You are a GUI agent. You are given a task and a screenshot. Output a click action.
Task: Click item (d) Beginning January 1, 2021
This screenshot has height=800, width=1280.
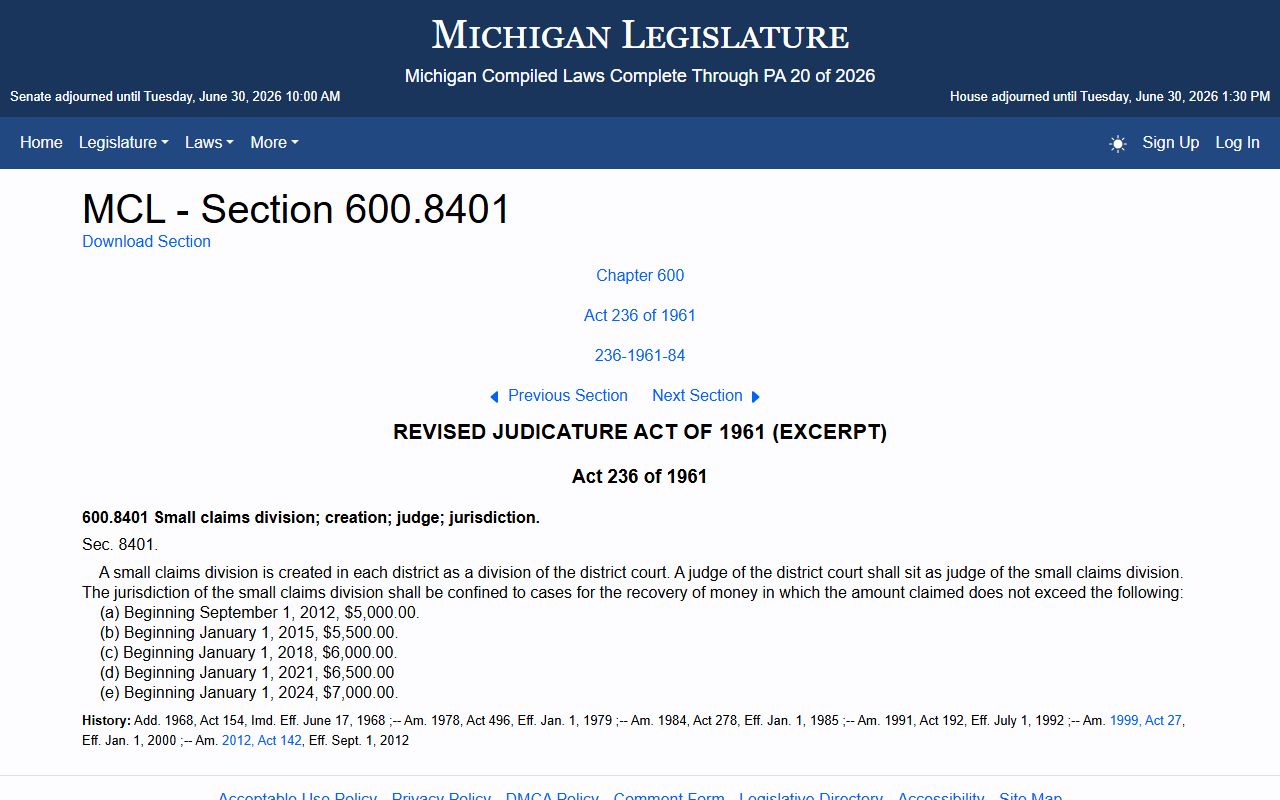tap(247, 673)
